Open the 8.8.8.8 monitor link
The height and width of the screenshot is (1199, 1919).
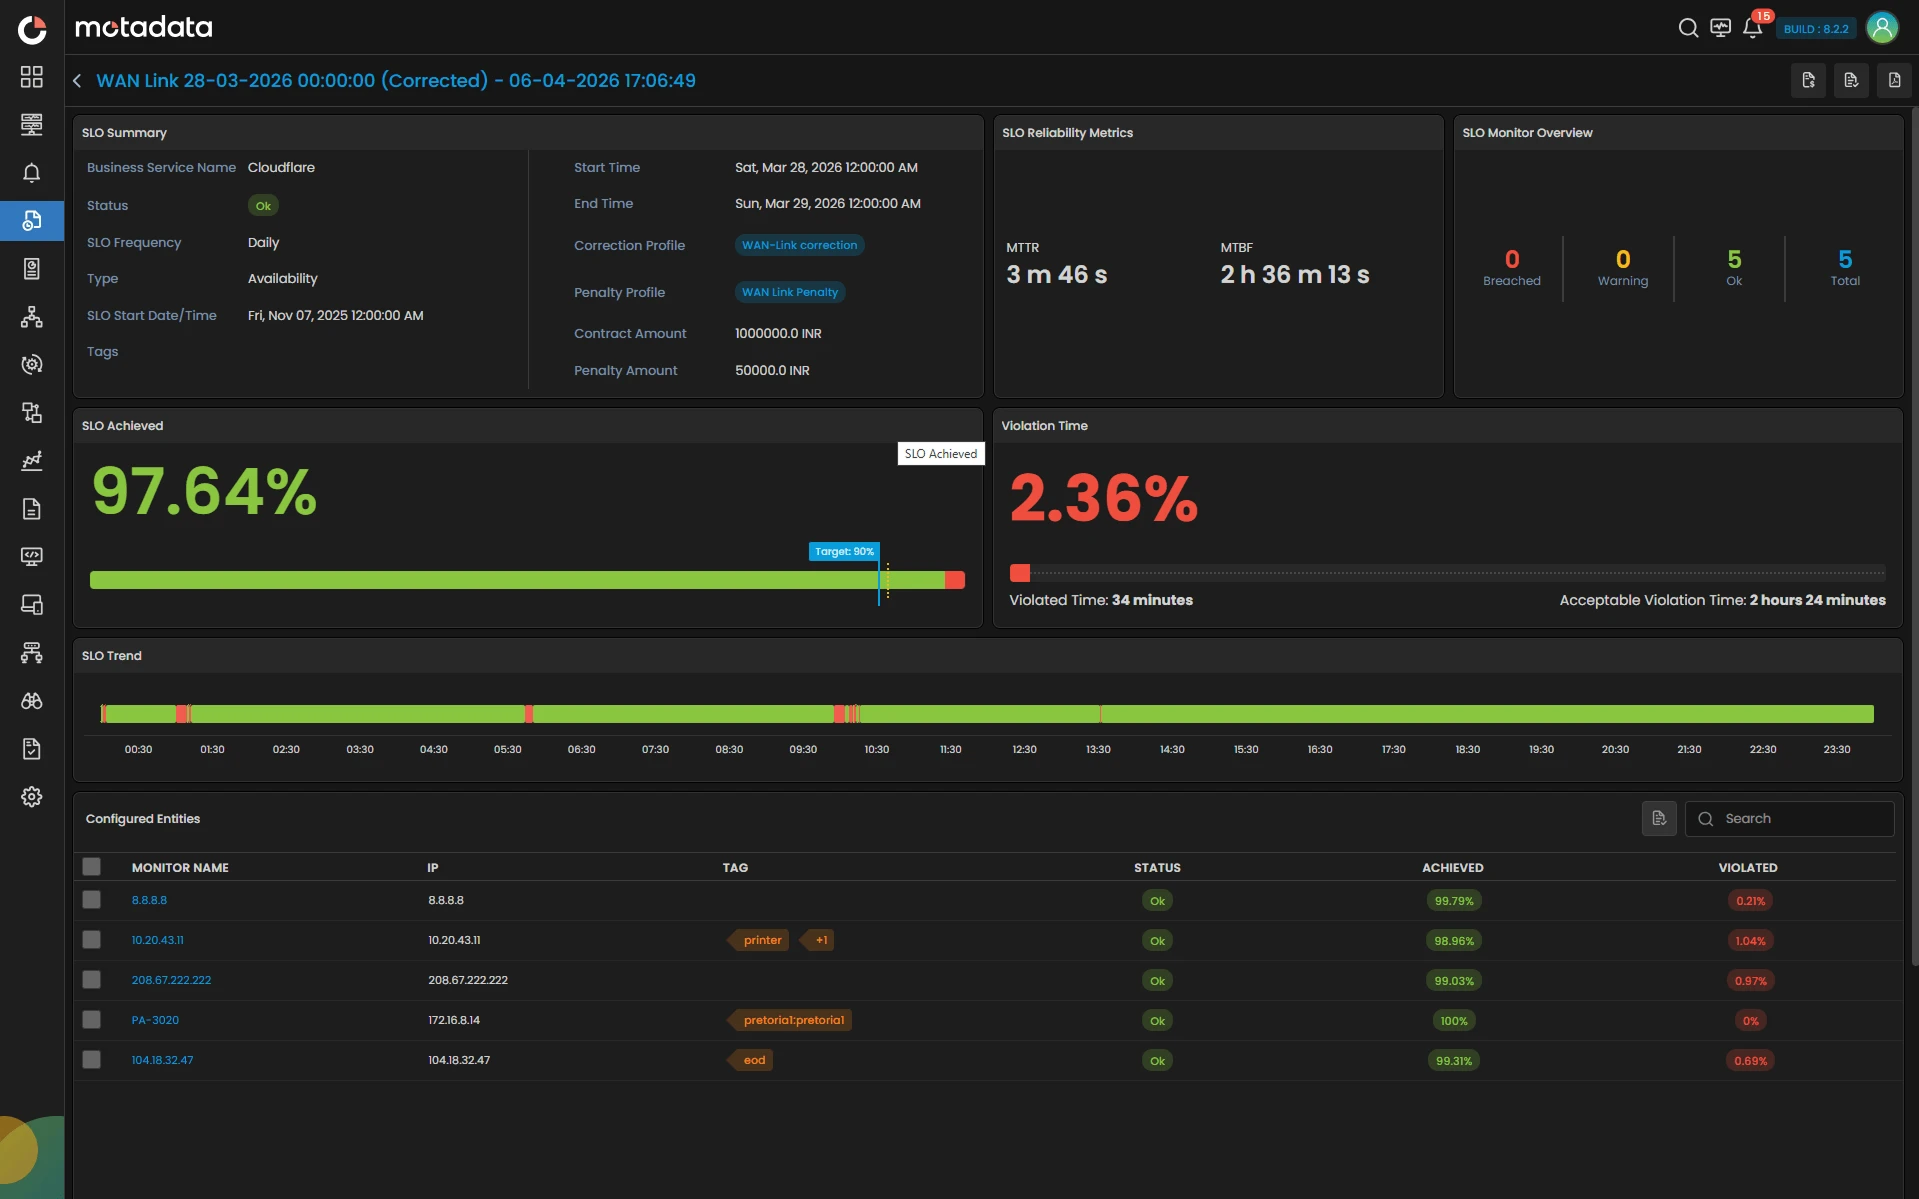tap(149, 900)
